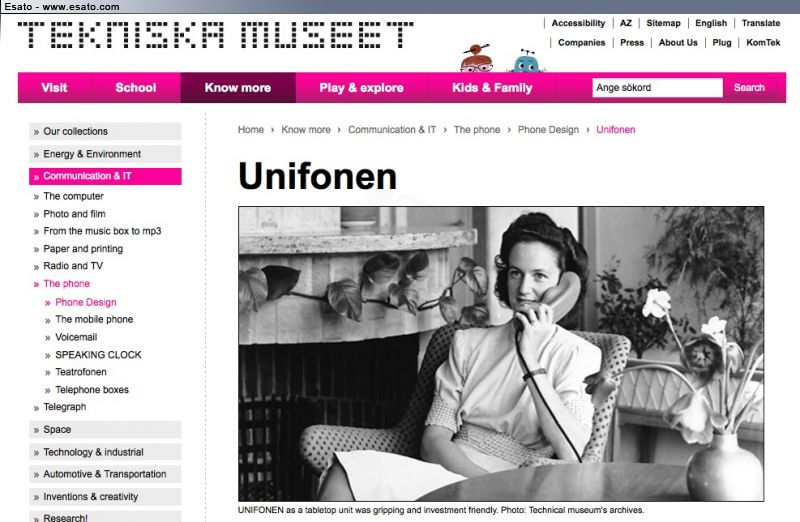Focus the Ange sökord search field
The width and height of the screenshot is (800, 522).
point(657,88)
